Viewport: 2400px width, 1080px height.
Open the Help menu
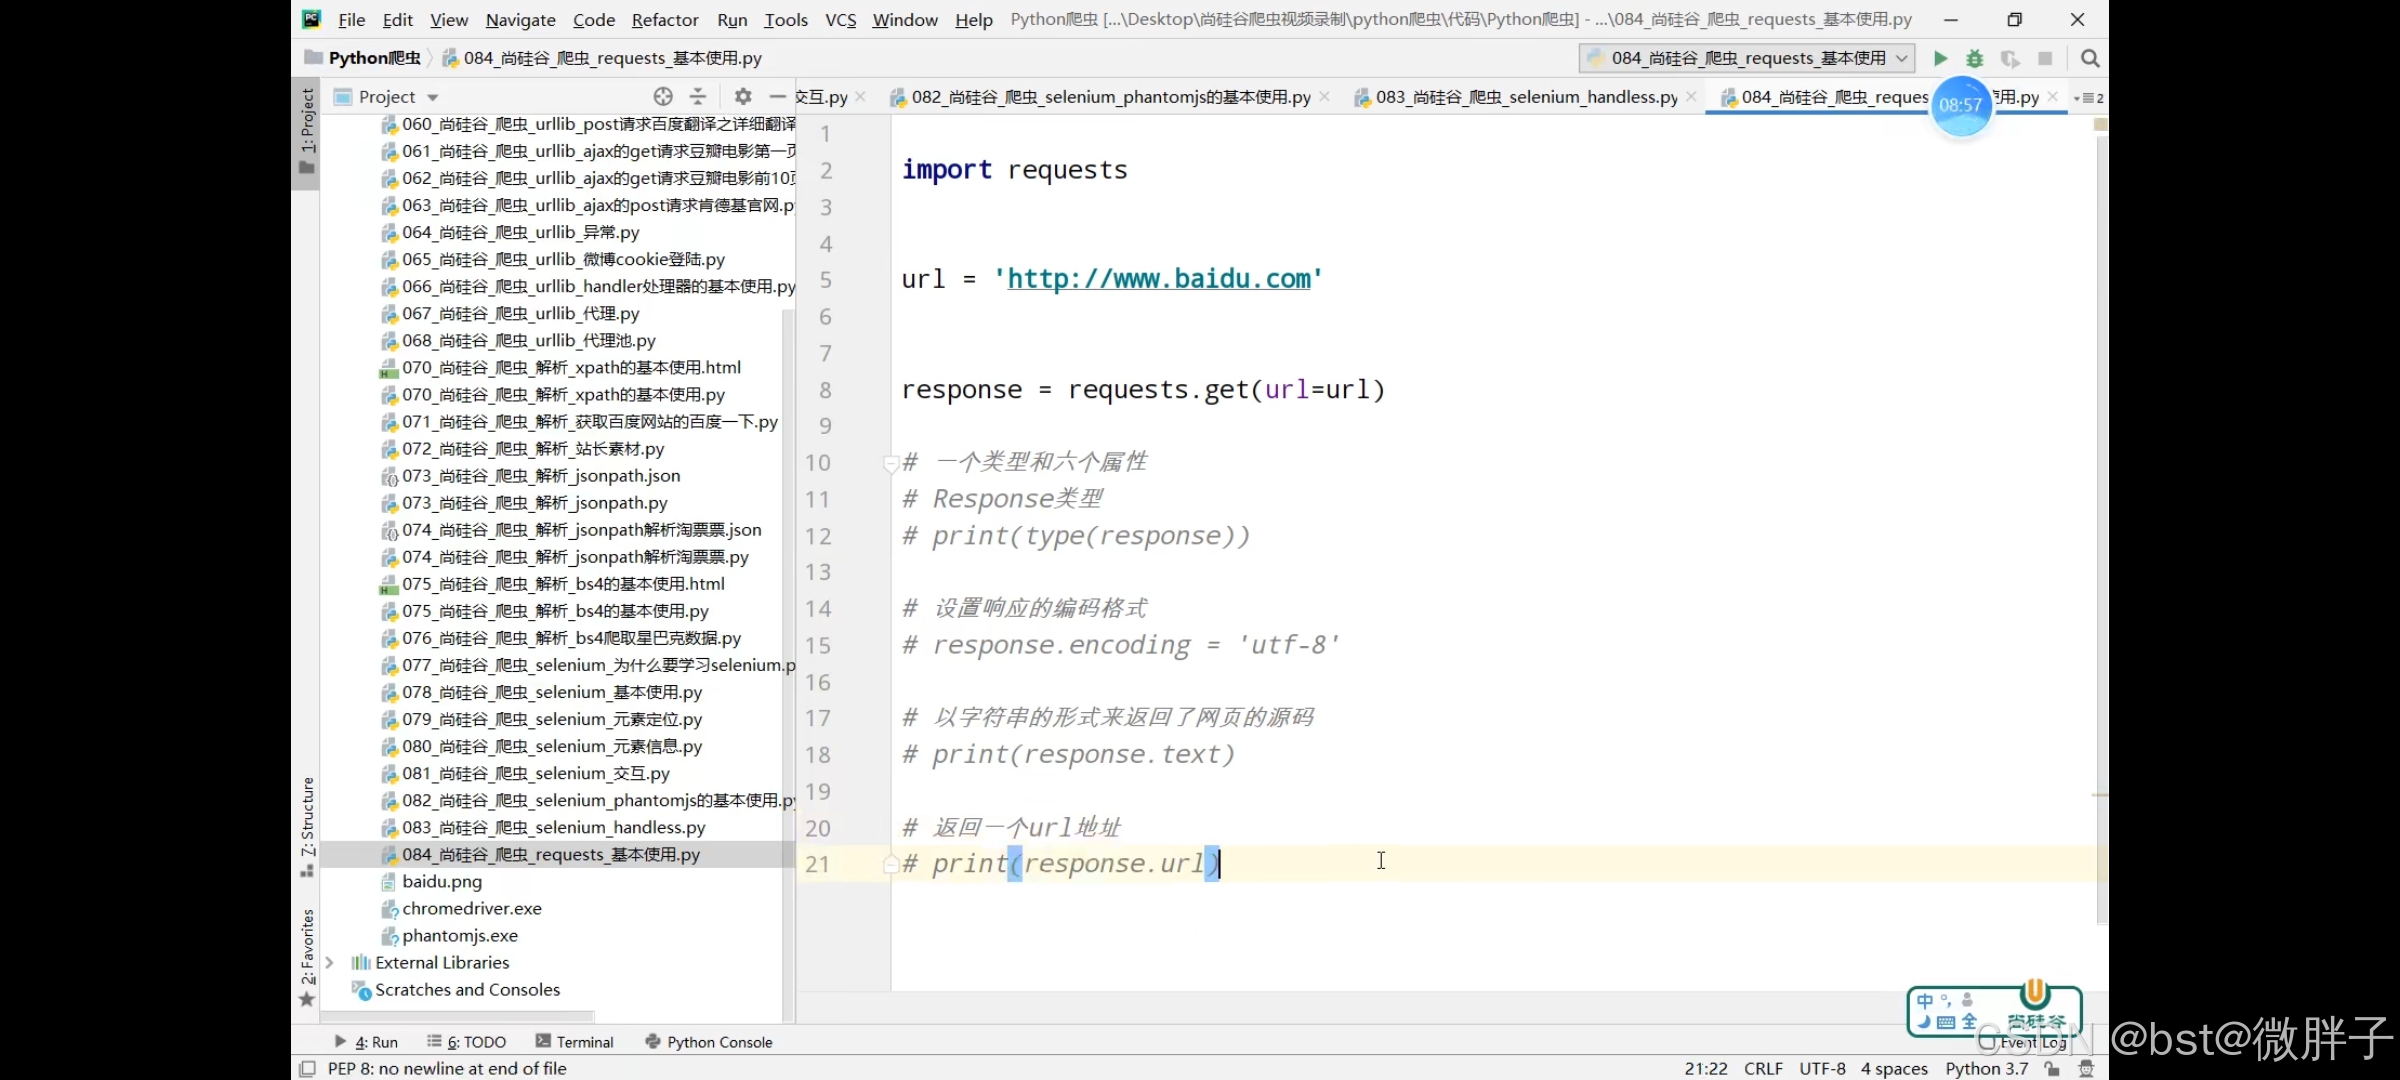973,19
